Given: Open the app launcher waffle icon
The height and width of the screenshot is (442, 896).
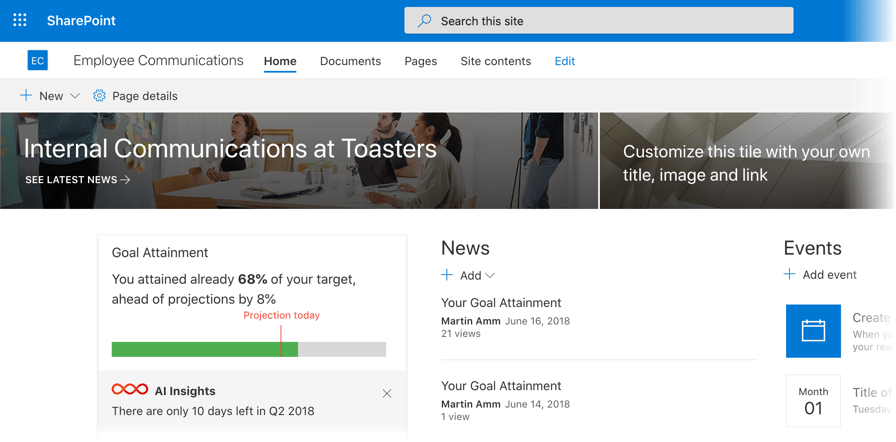Looking at the screenshot, I should 20,21.
